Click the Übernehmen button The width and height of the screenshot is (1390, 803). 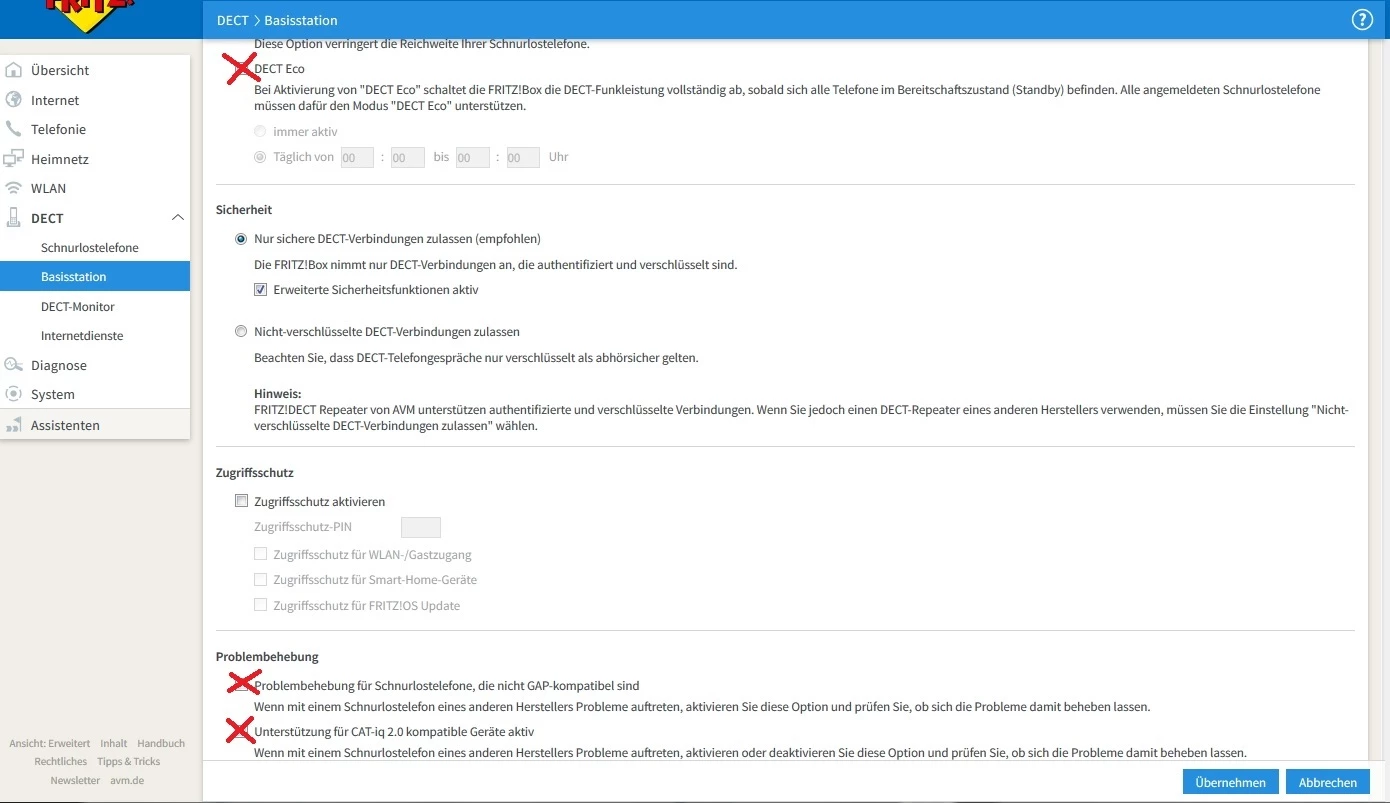point(1230,782)
